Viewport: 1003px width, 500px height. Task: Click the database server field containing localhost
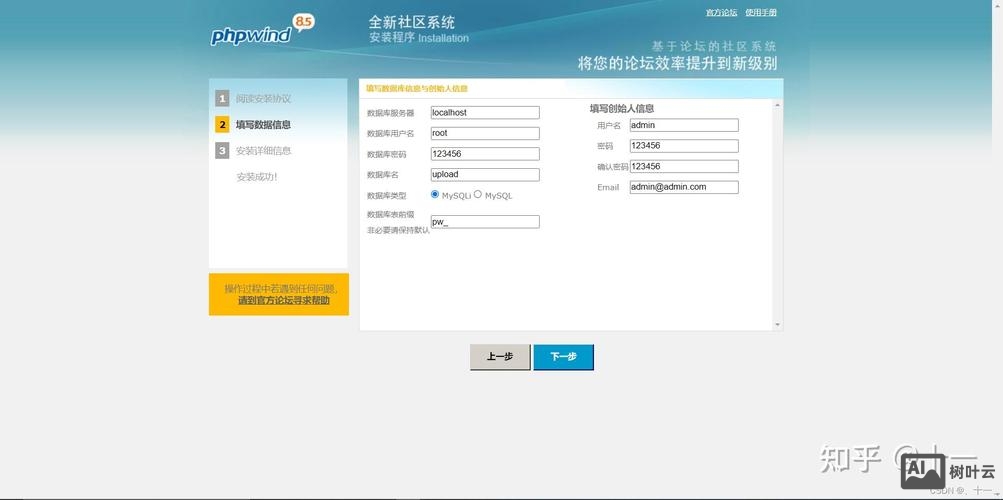(x=485, y=113)
